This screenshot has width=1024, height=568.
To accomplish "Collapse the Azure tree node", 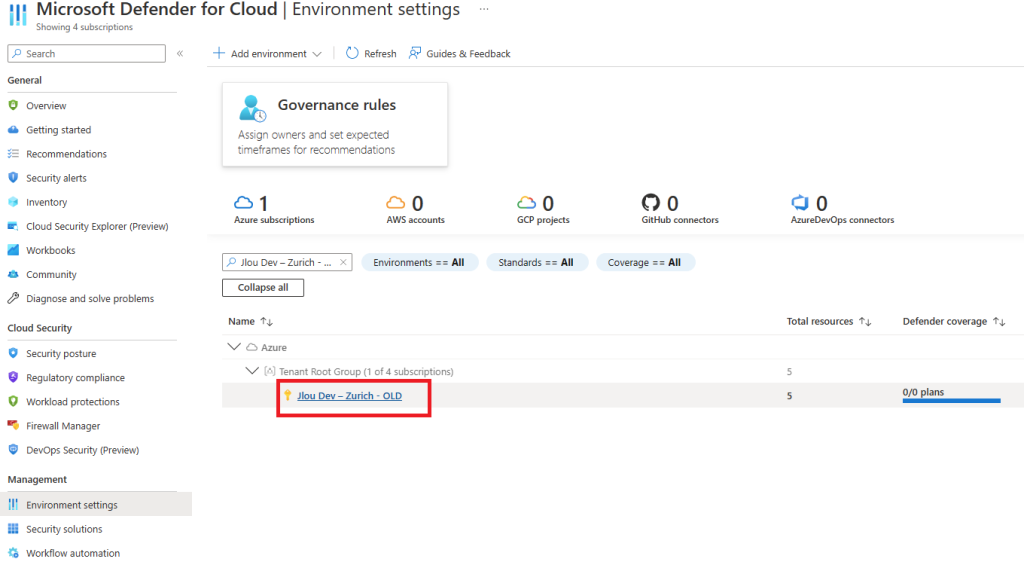I will tap(234, 347).
